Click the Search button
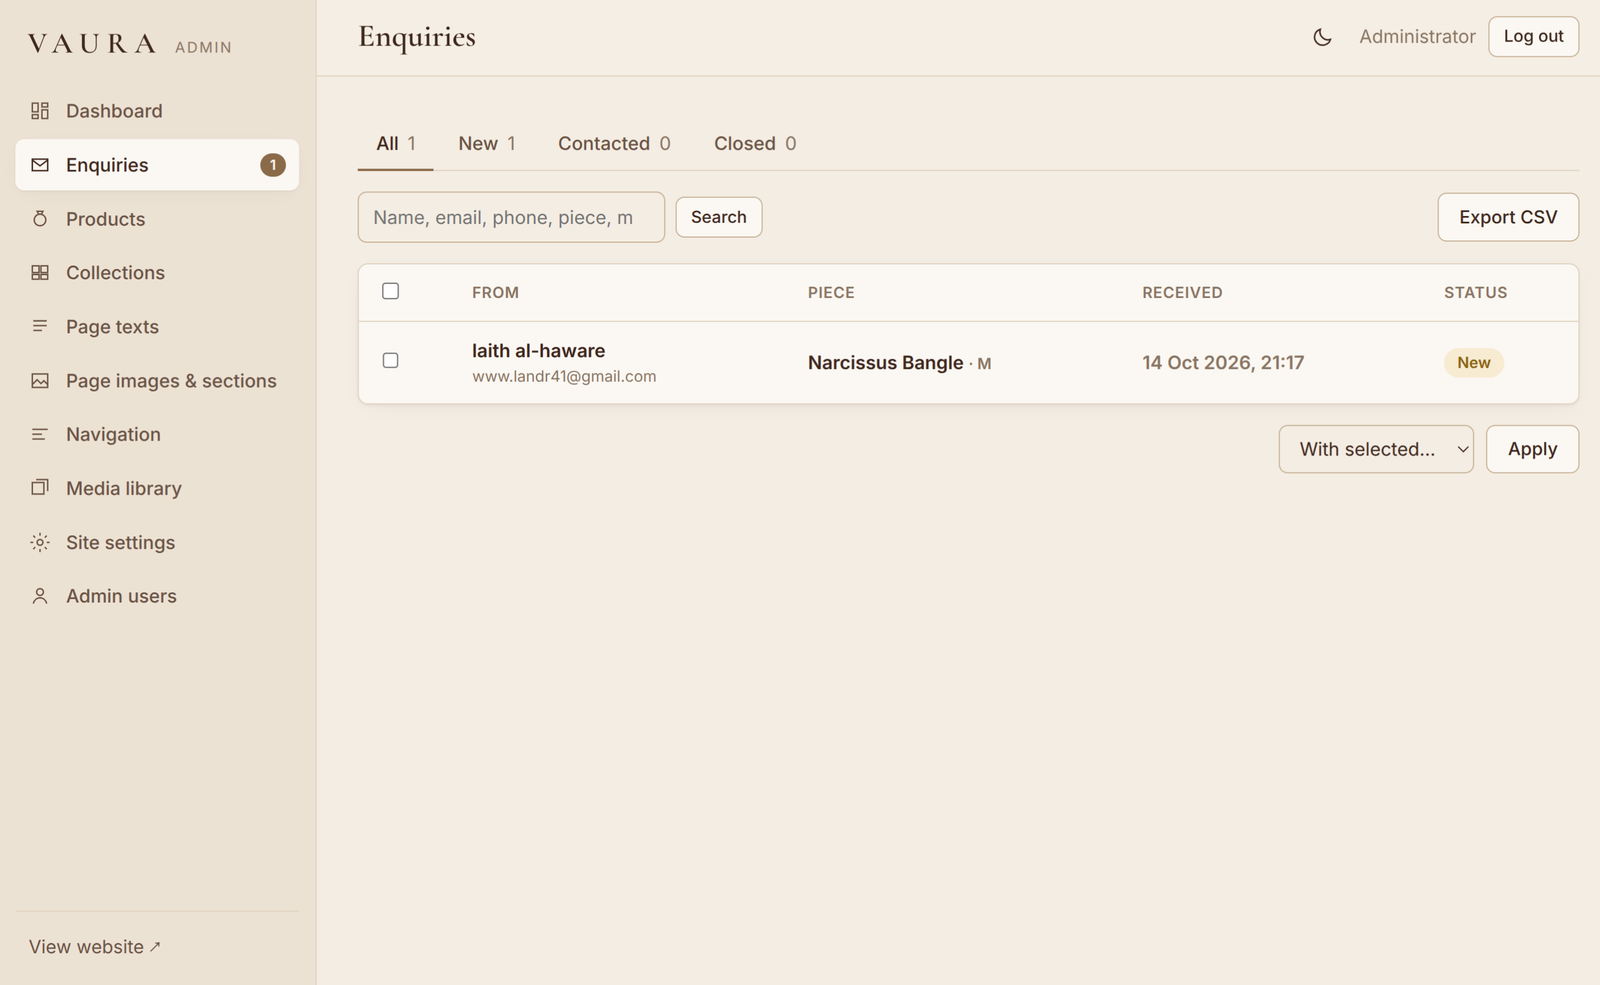The image size is (1600, 985). point(719,217)
